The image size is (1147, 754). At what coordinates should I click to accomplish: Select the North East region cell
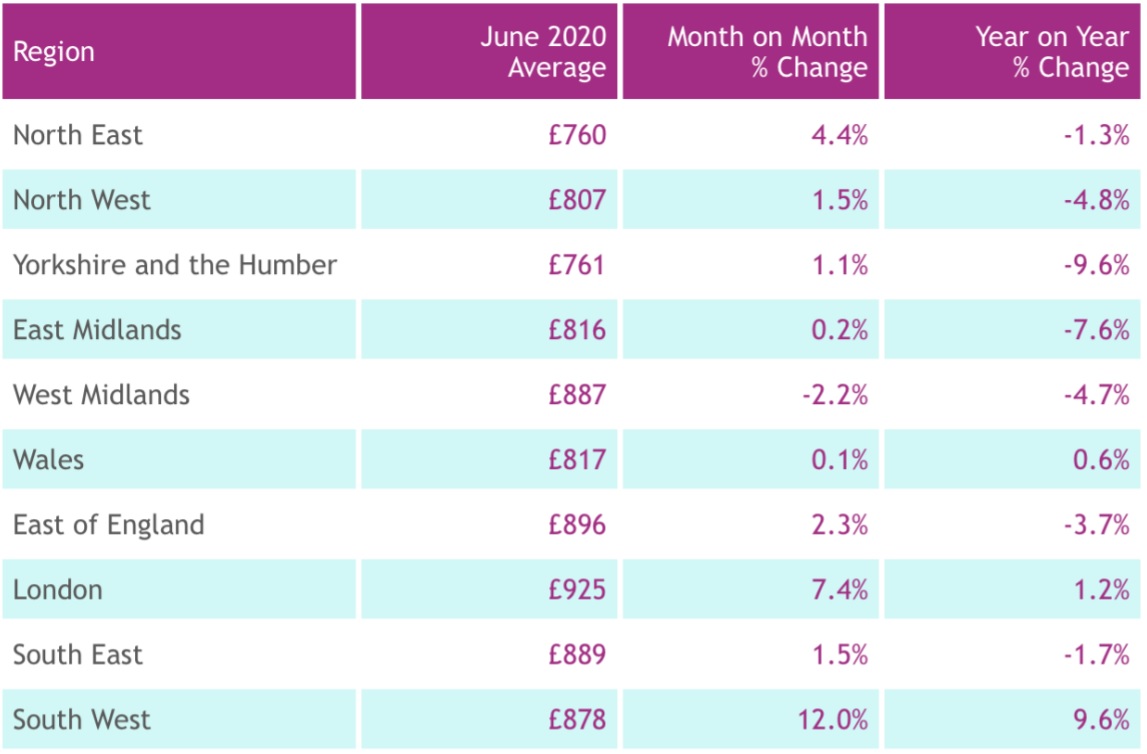coord(78,135)
